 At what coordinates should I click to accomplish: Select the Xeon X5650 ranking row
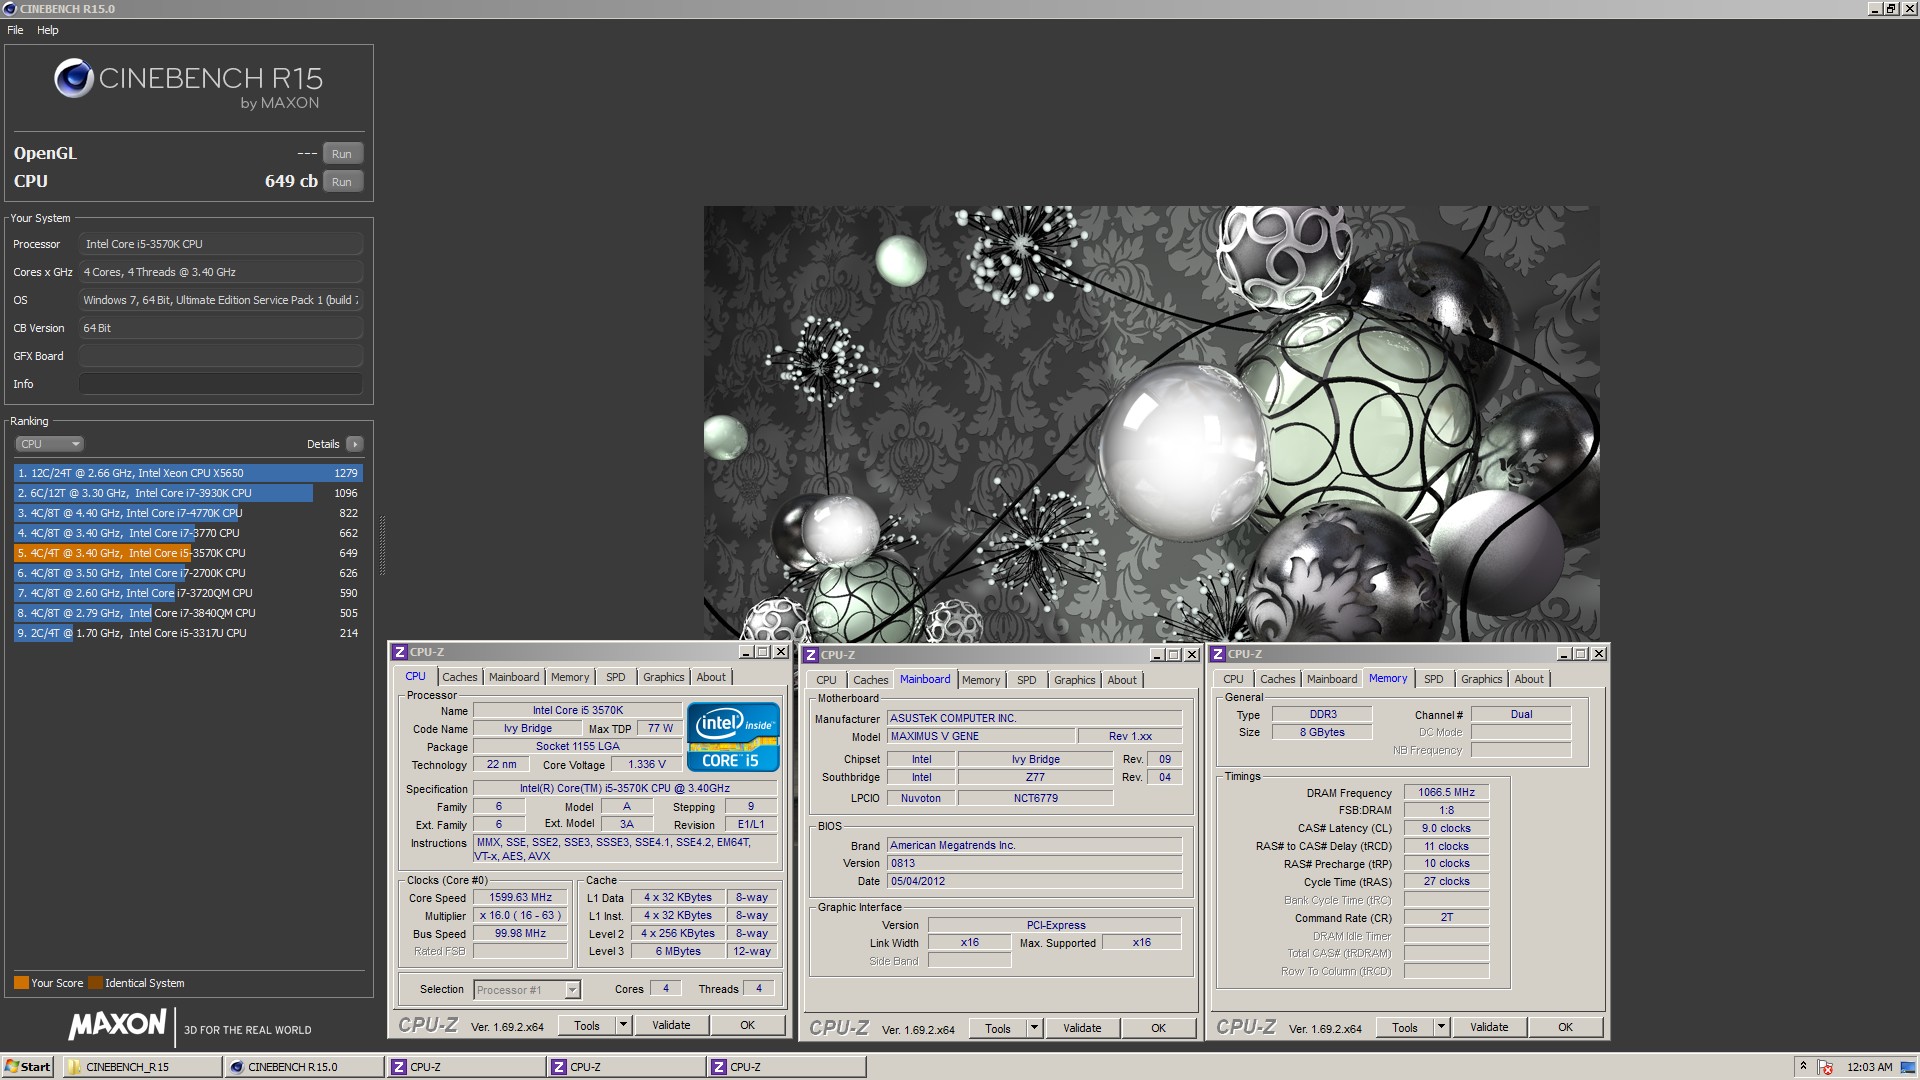tap(187, 473)
